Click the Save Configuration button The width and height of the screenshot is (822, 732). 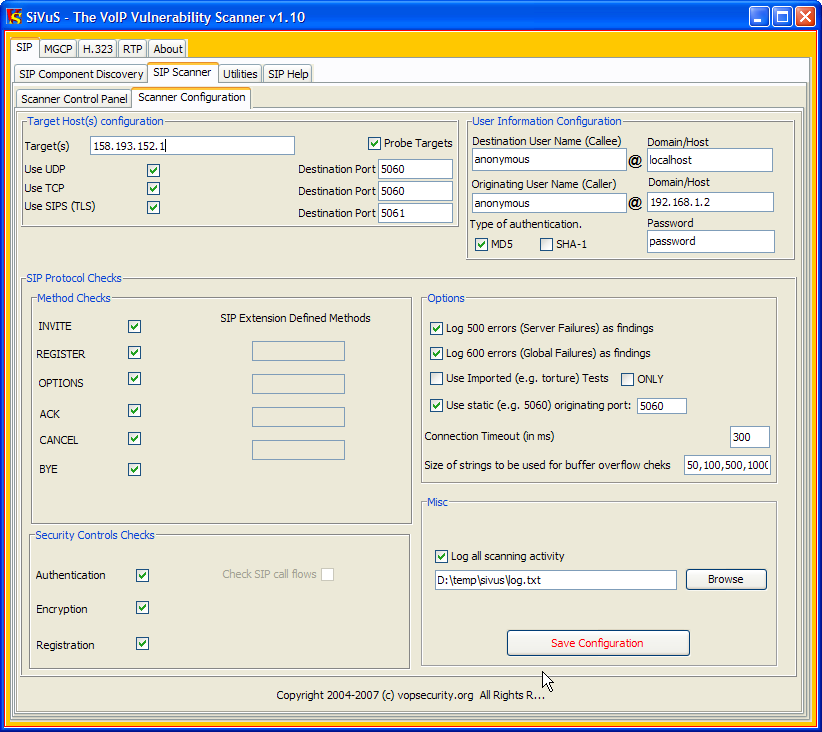(x=598, y=643)
